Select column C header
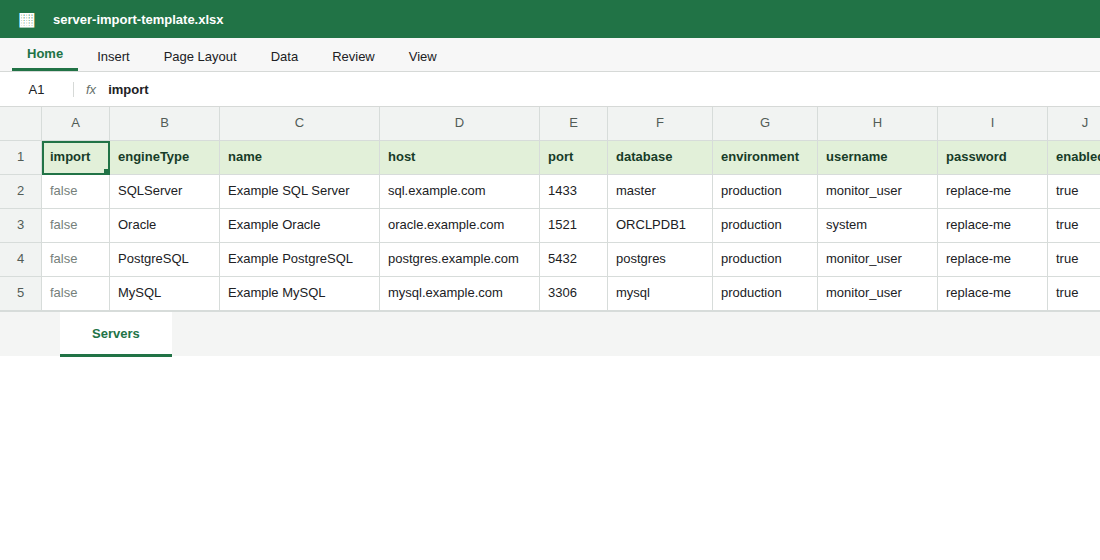Screen dimensions: 1100x560 [299, 124]
